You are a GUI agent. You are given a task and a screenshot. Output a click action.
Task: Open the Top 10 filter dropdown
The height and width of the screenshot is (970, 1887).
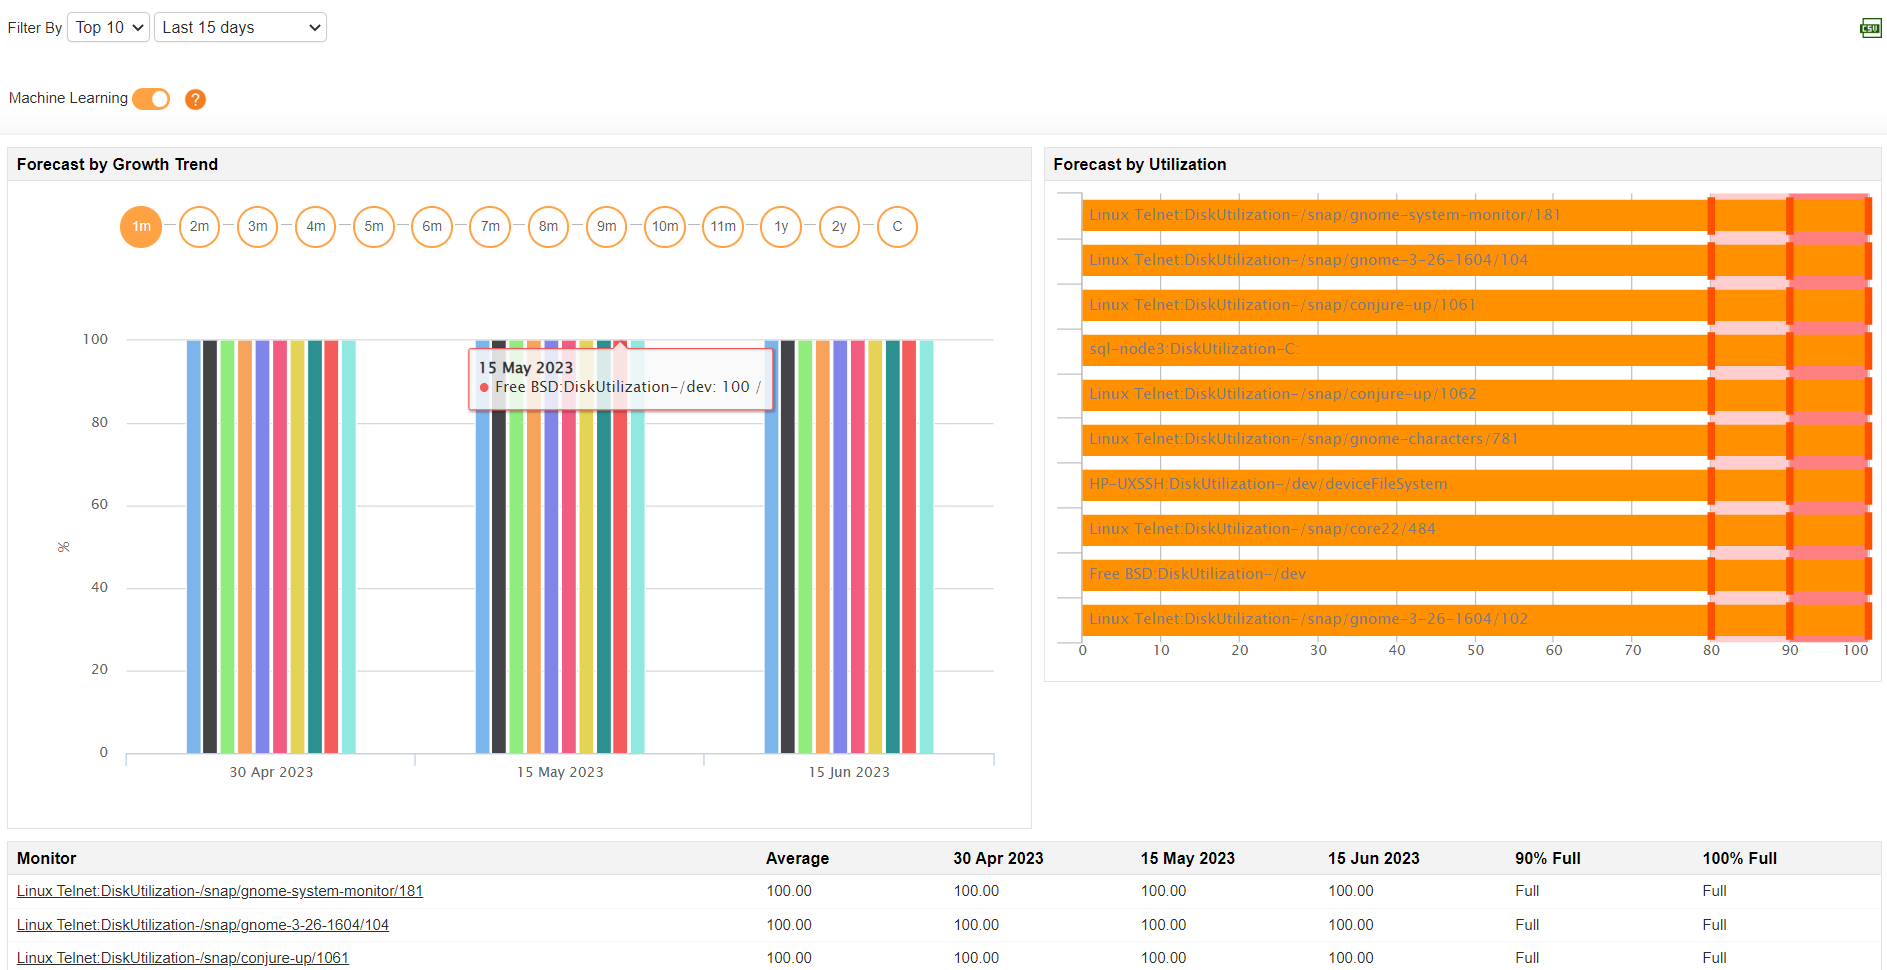click(x=107, y=27)
